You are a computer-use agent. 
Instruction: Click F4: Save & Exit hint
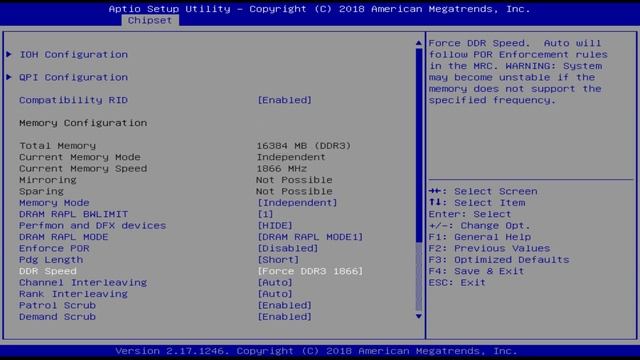coord(476,271)
